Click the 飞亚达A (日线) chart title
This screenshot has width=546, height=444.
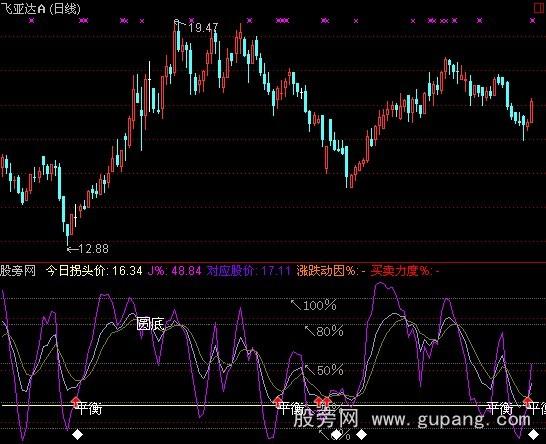pyautogui.click(x=40, y=8)
